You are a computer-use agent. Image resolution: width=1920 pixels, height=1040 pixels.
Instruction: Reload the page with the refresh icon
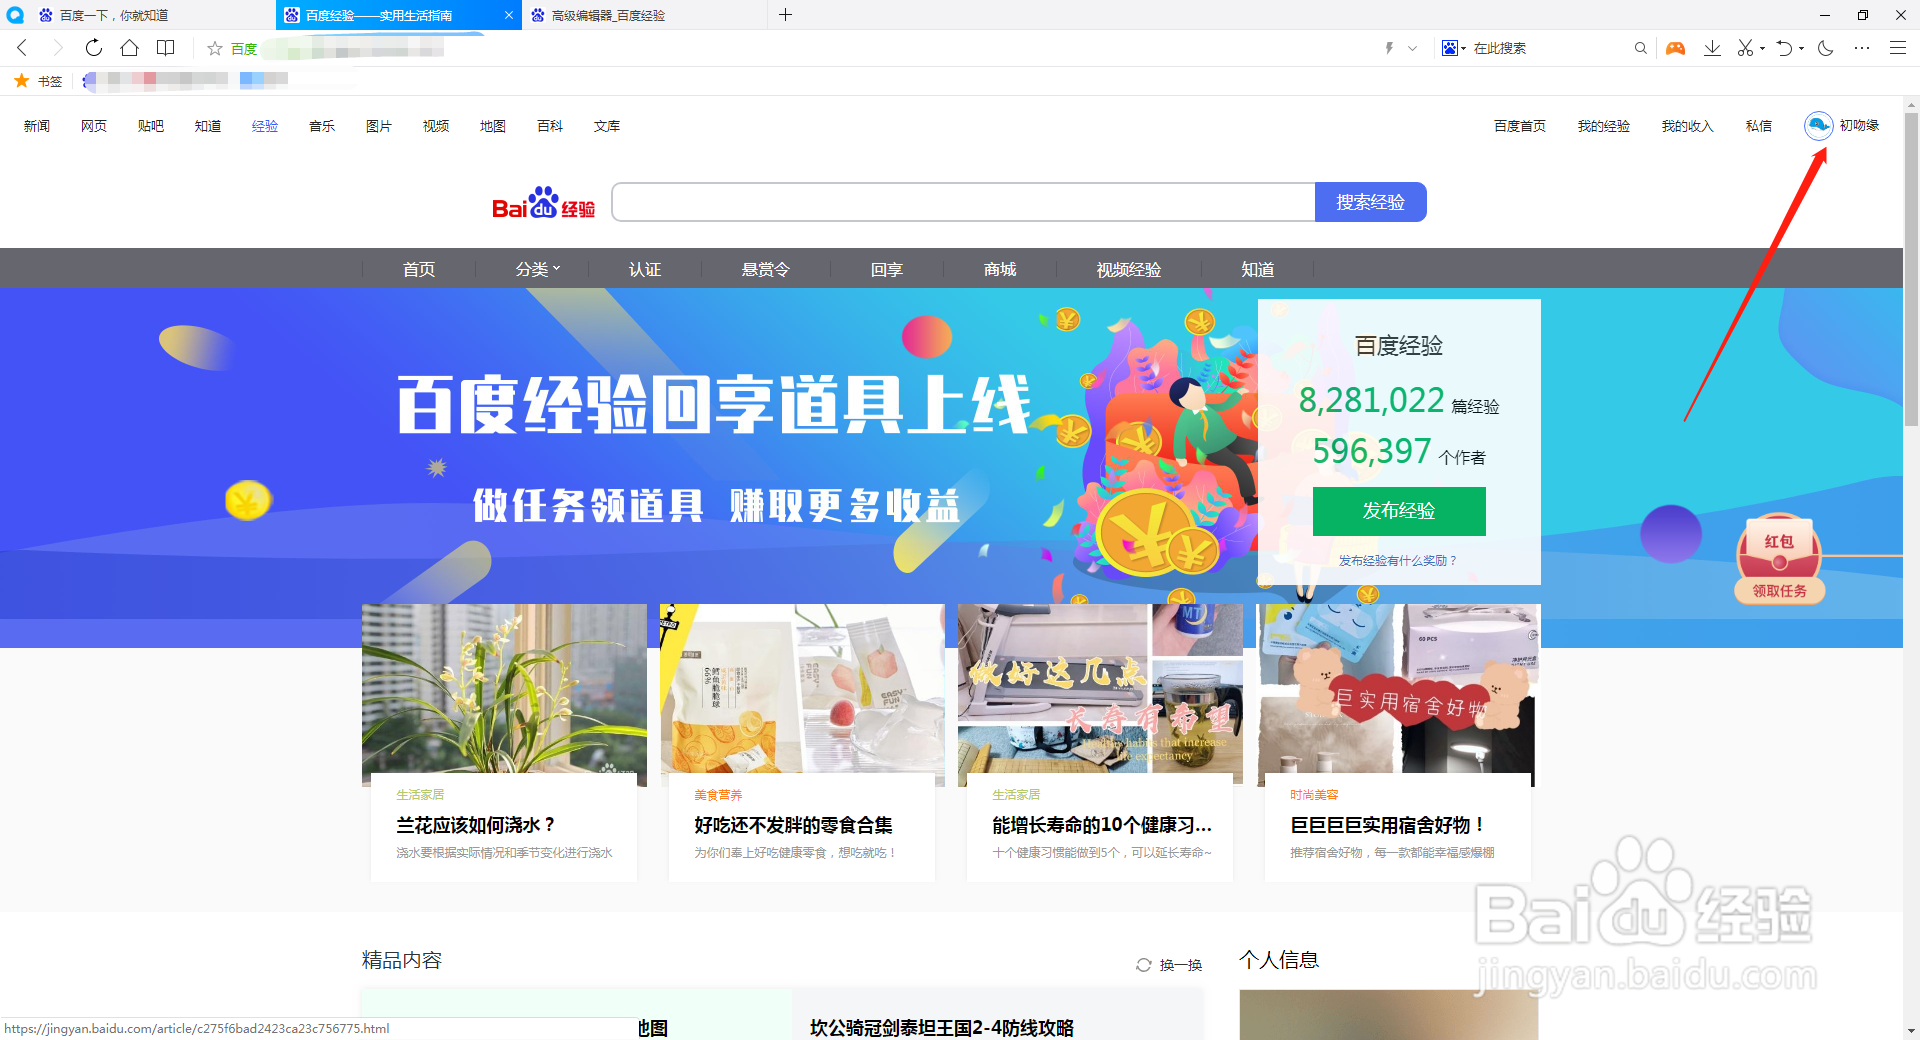pyautogui.click(x=94, y=48)
